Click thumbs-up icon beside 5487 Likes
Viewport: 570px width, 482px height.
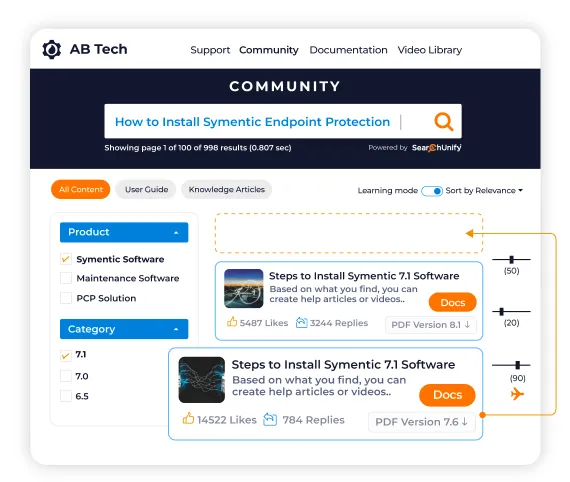232,322
